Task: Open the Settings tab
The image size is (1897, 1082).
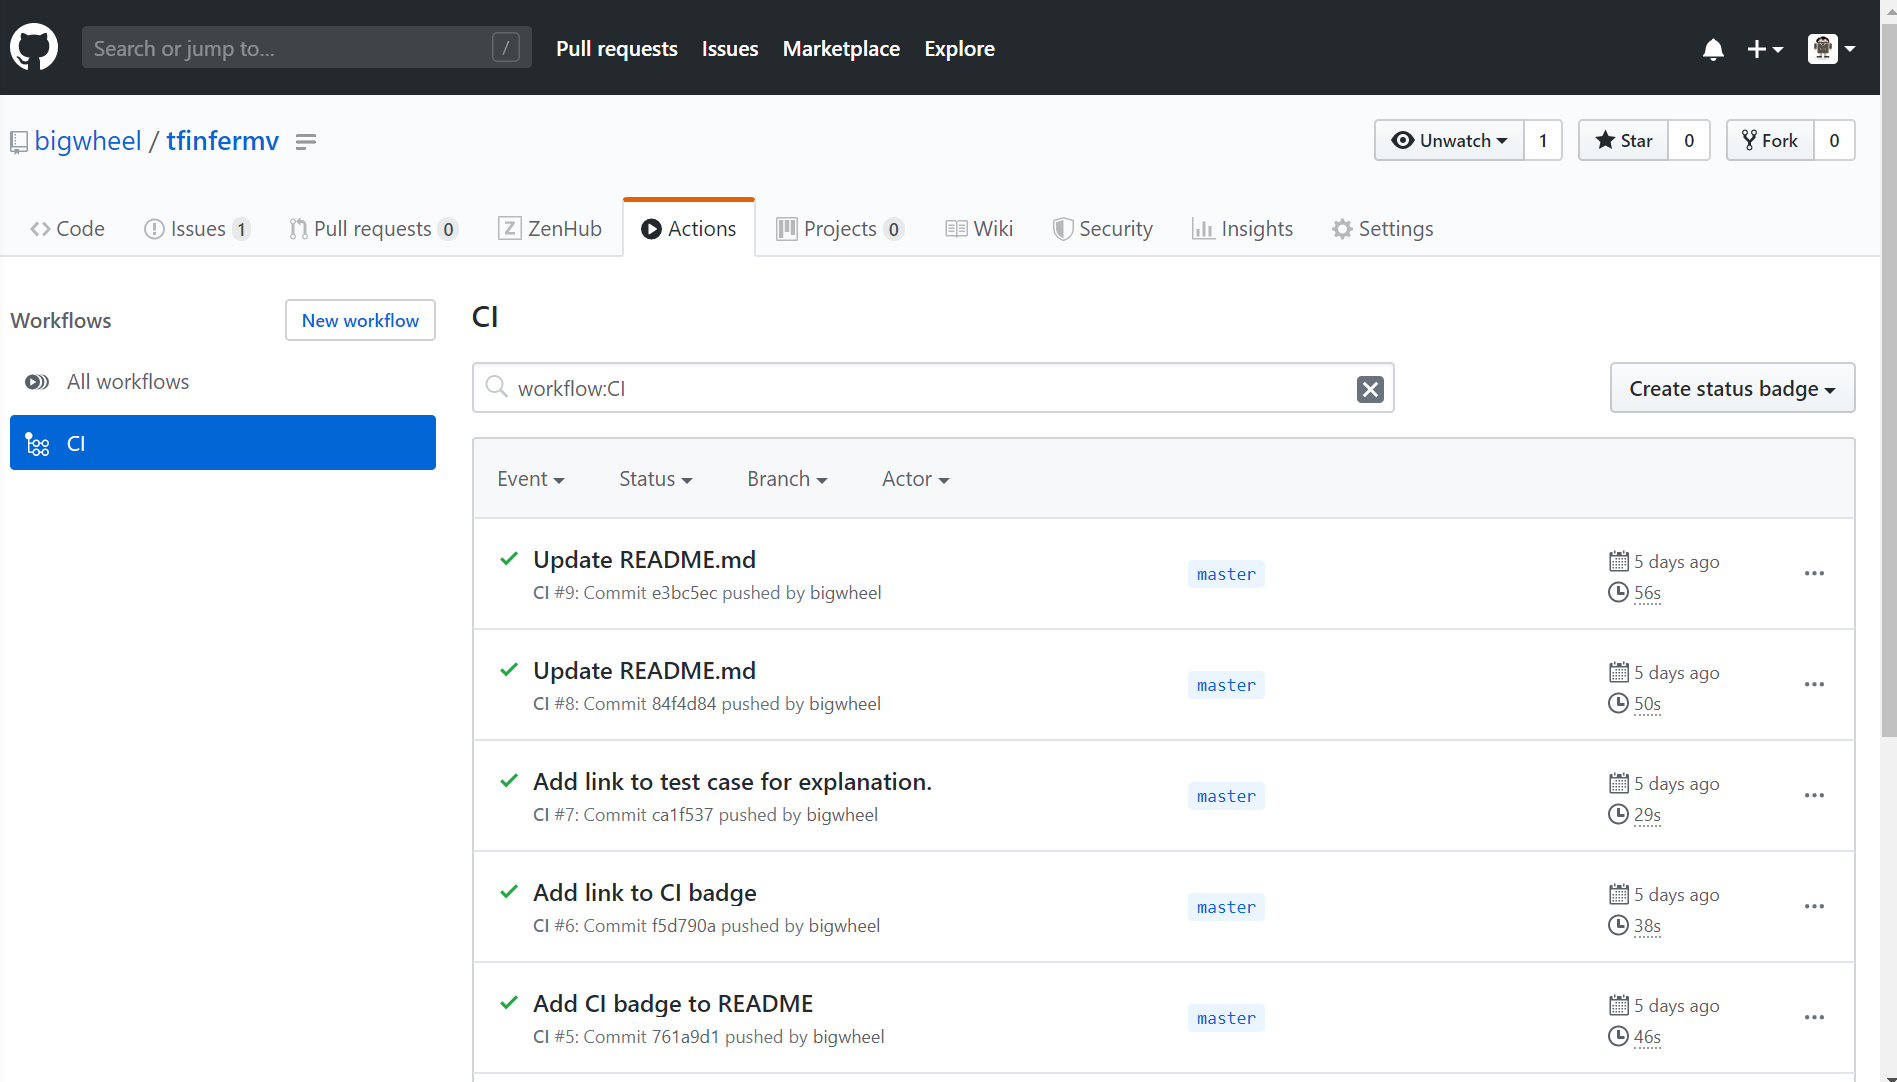Action: (x=1382, y=229)
